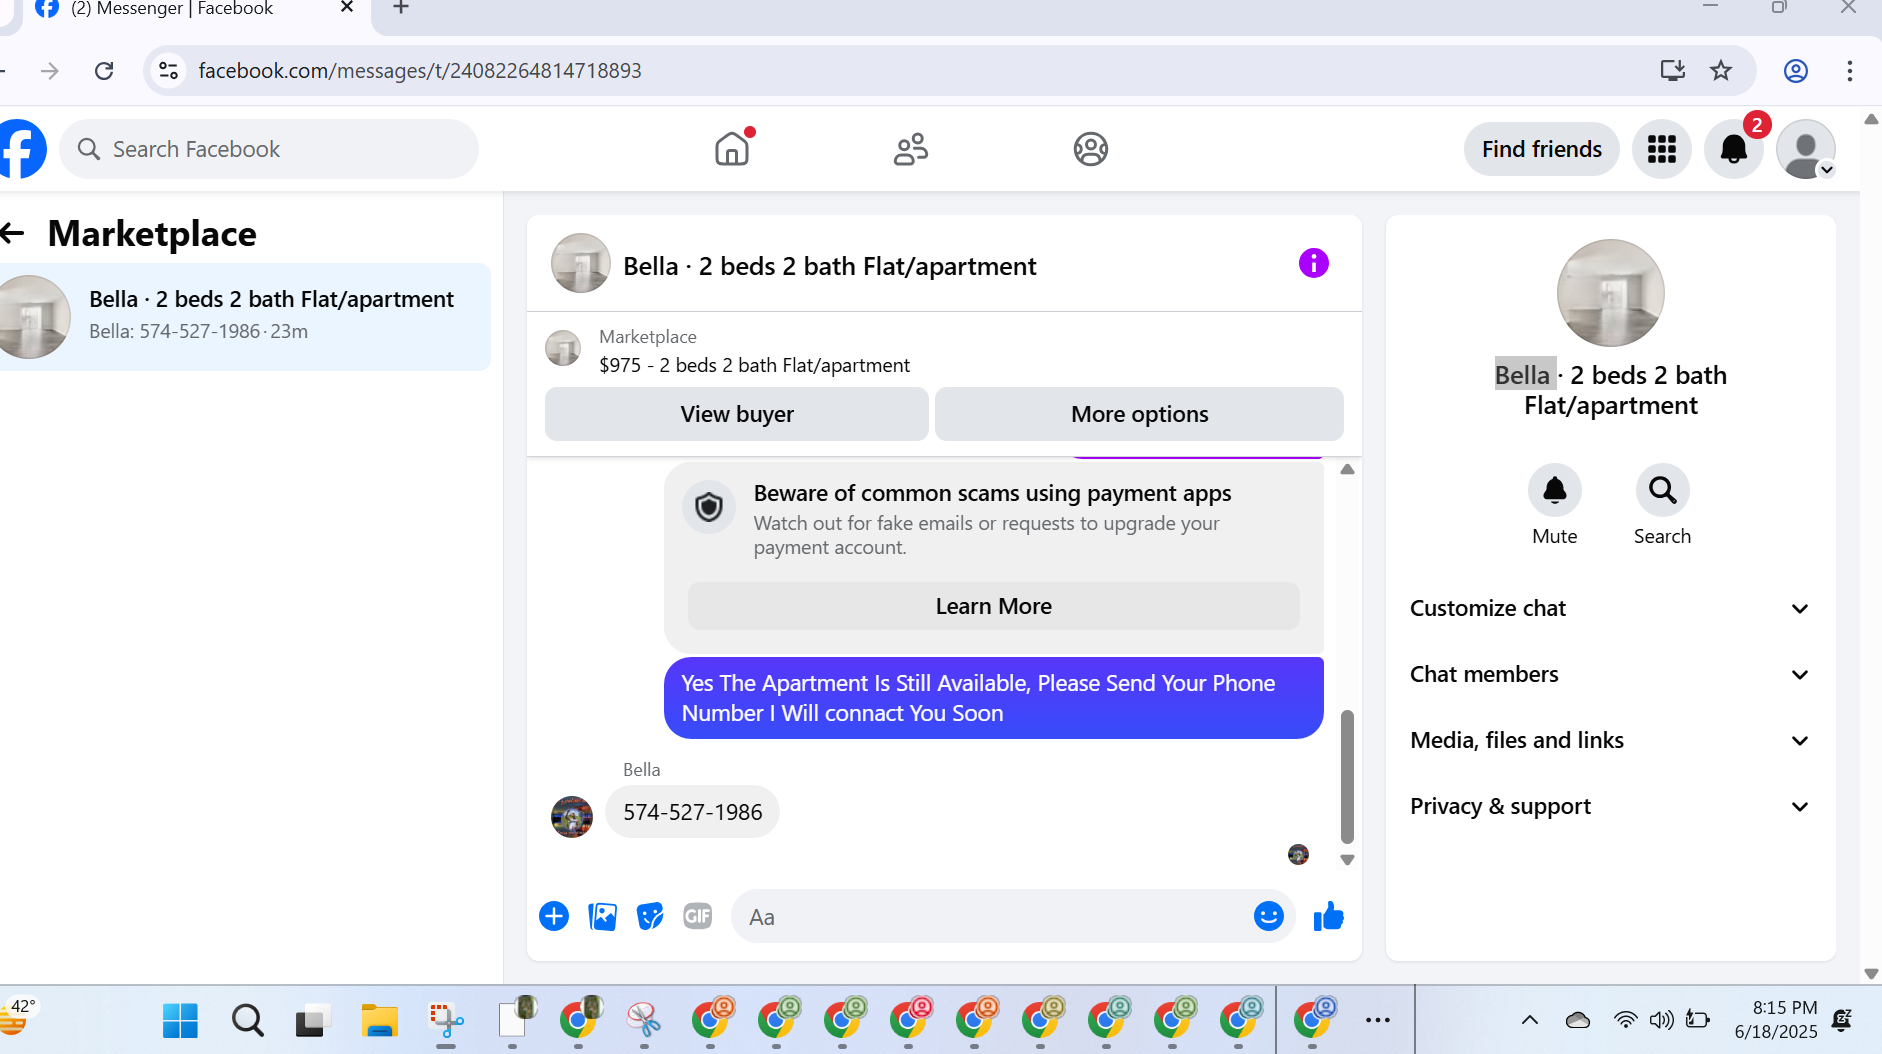This screenshot has height=1054, width=1882.
Task: Open the notifications bell
Action: click(1734, 149)
